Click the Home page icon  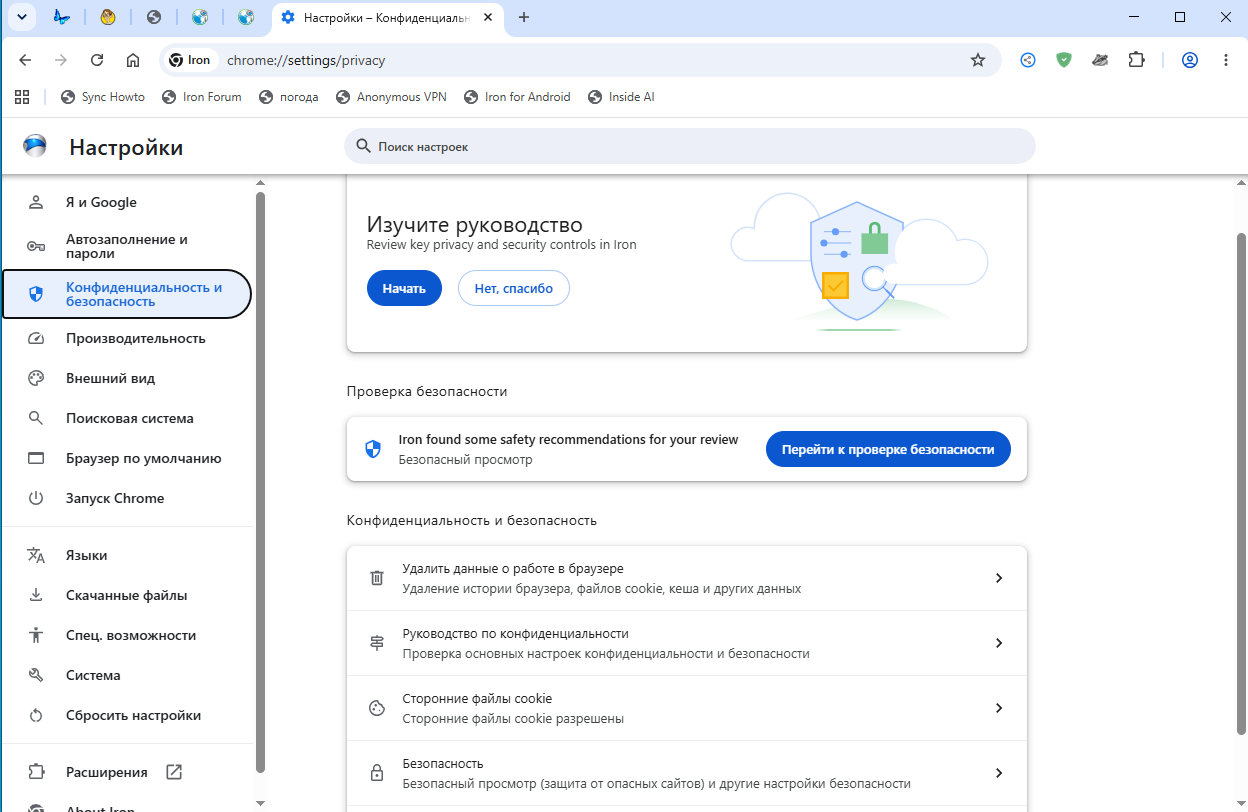pos(133,60)
